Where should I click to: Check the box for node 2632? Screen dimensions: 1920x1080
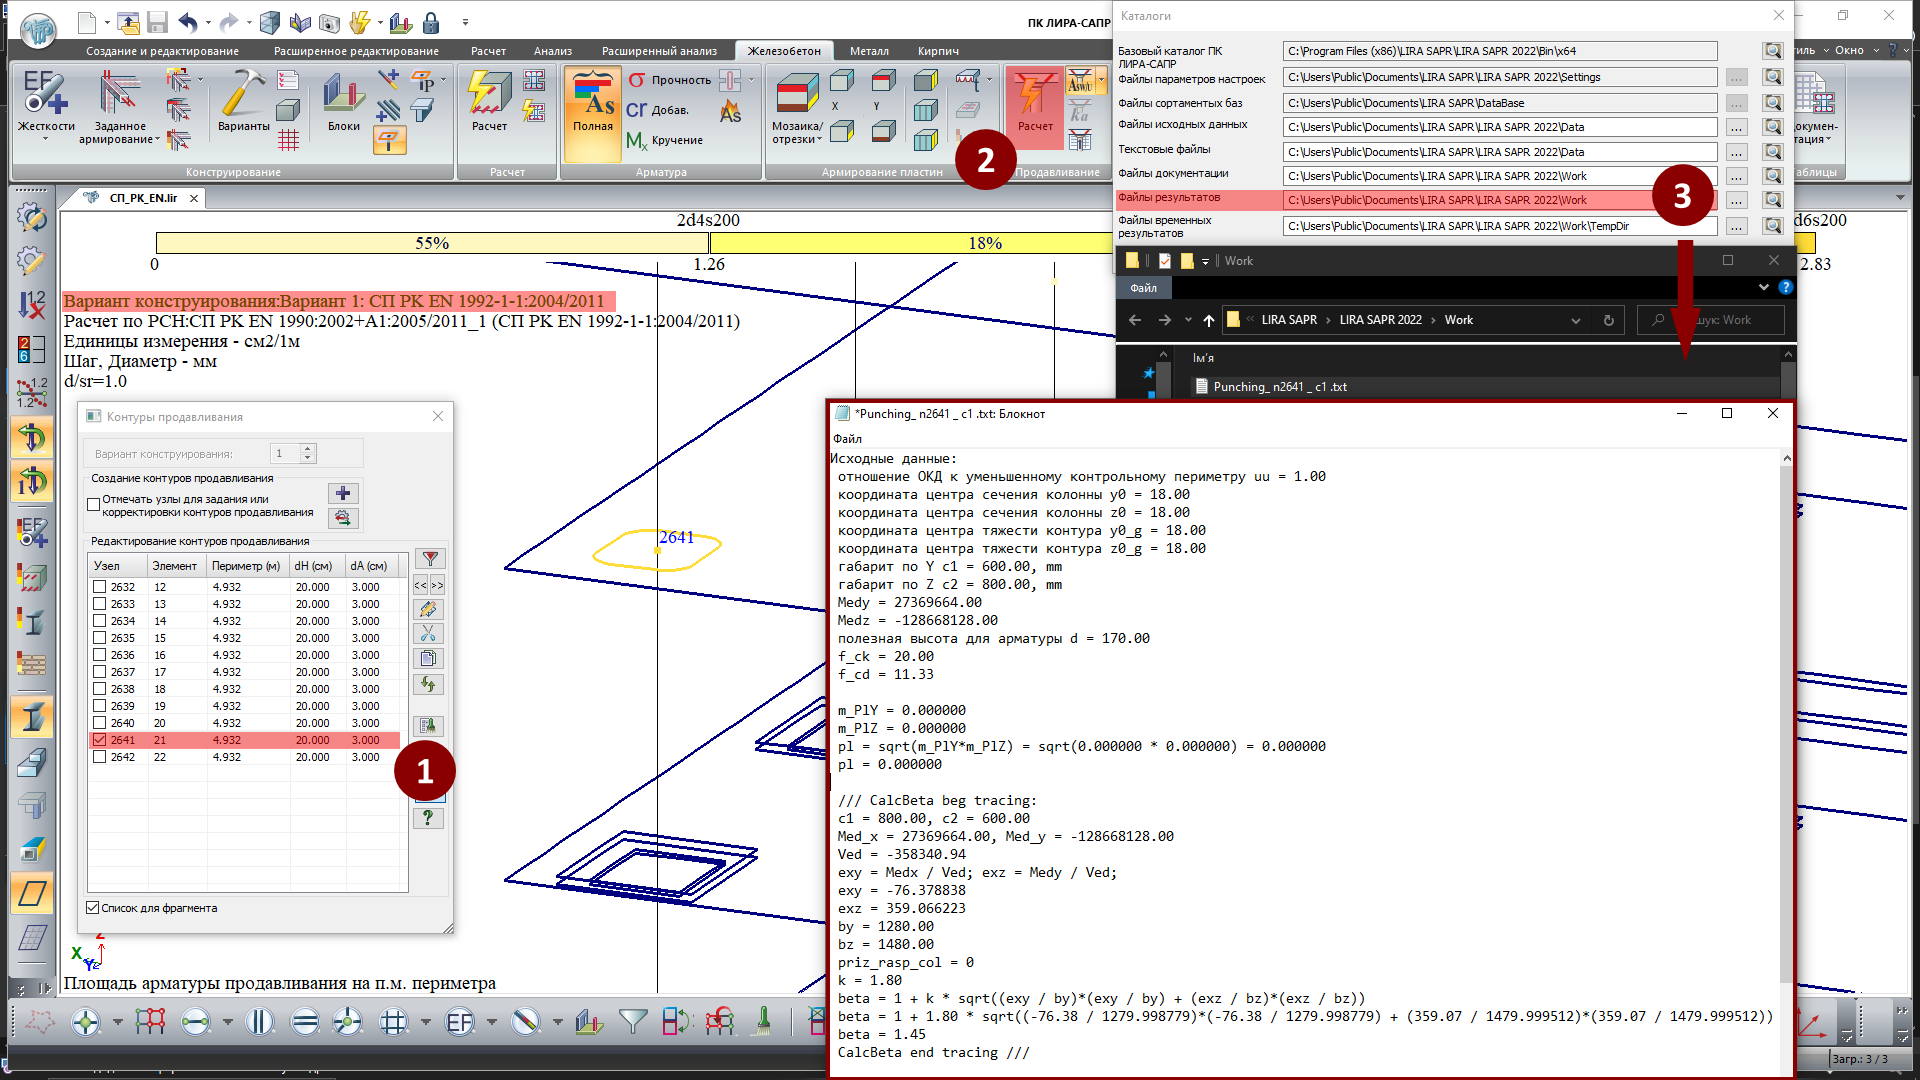pos(100,587)
